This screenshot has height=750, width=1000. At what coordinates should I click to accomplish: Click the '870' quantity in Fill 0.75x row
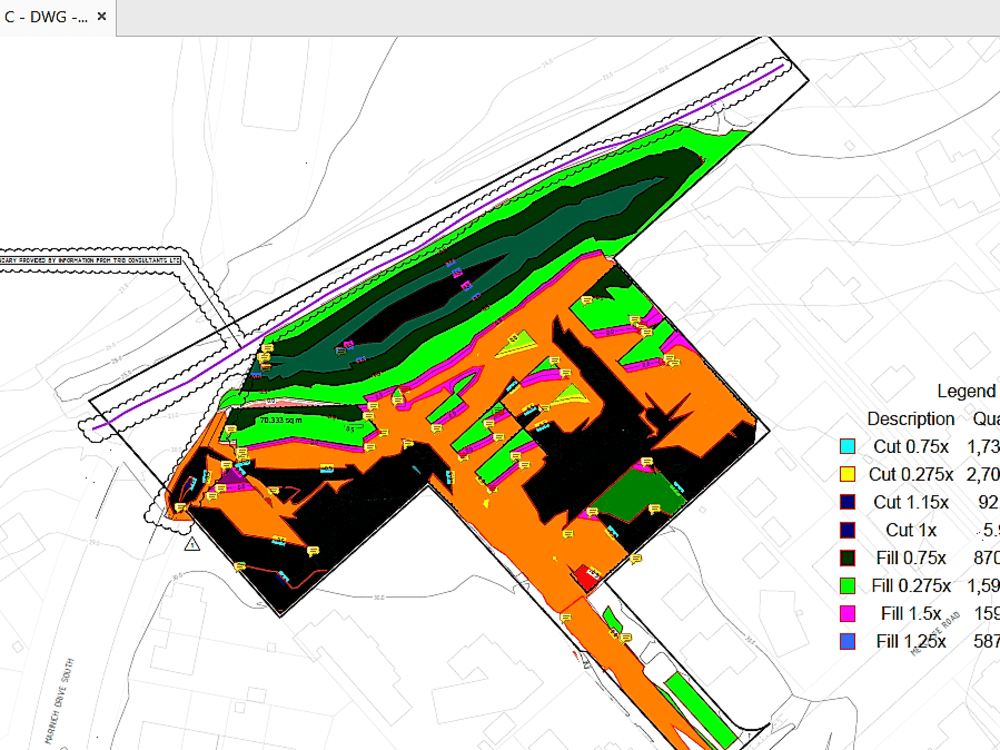[986, 558]
